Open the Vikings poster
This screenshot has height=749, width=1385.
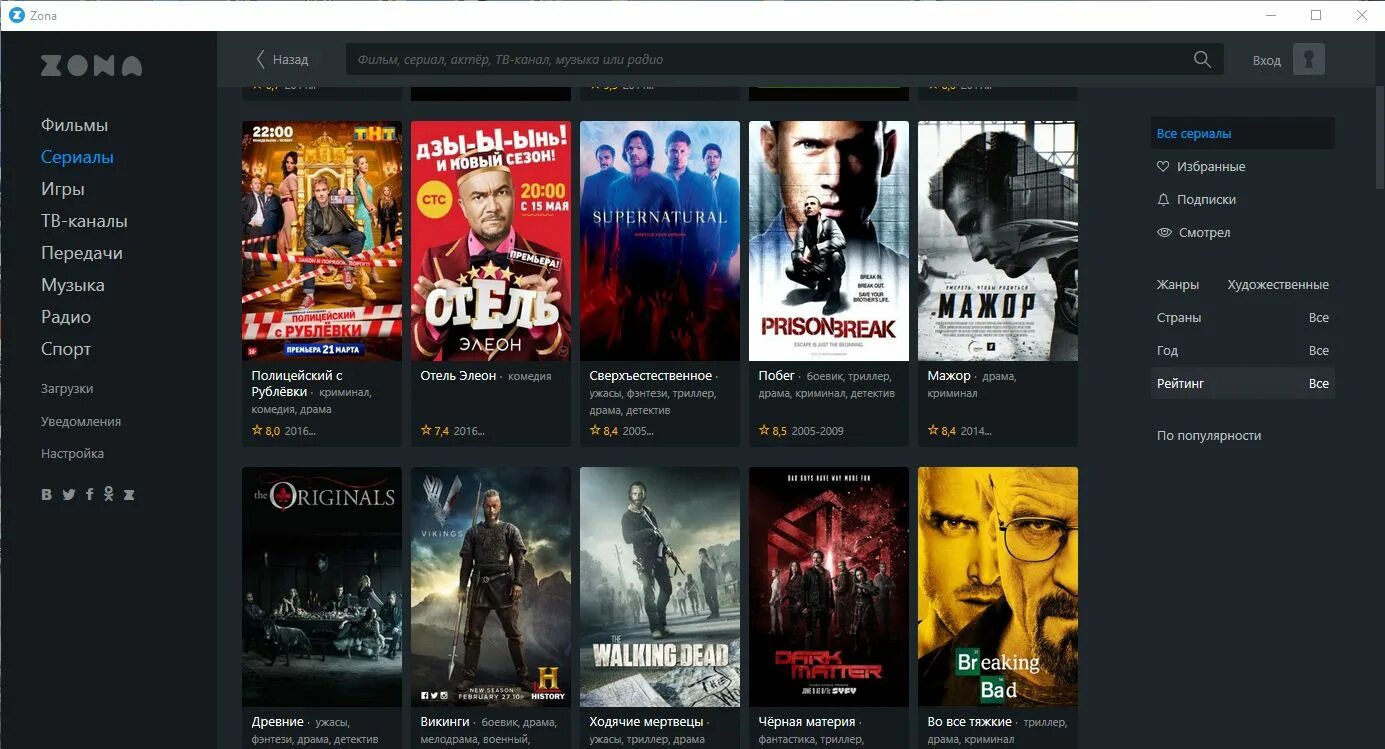[x=491, y=587]
